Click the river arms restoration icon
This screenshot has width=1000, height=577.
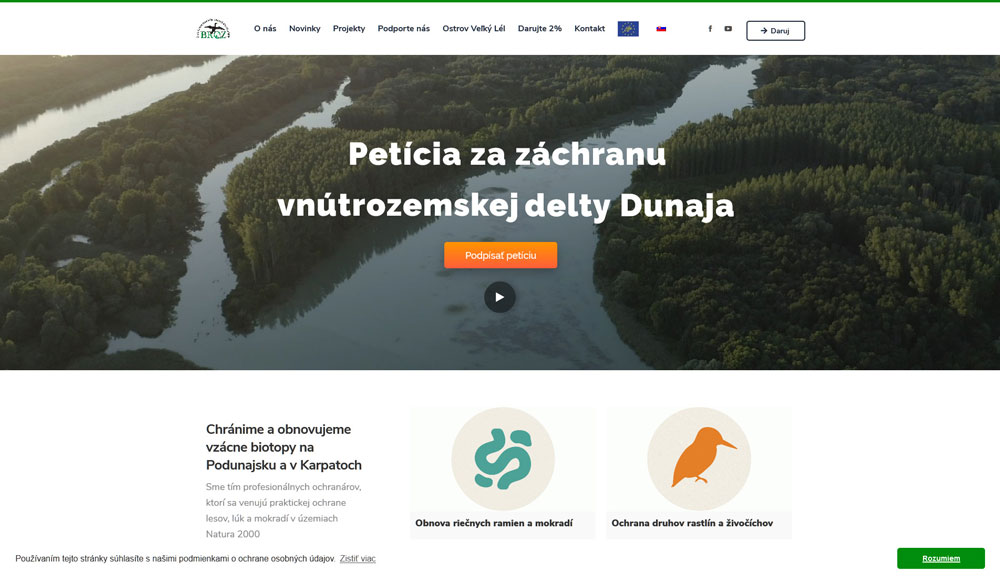[503, 458]
